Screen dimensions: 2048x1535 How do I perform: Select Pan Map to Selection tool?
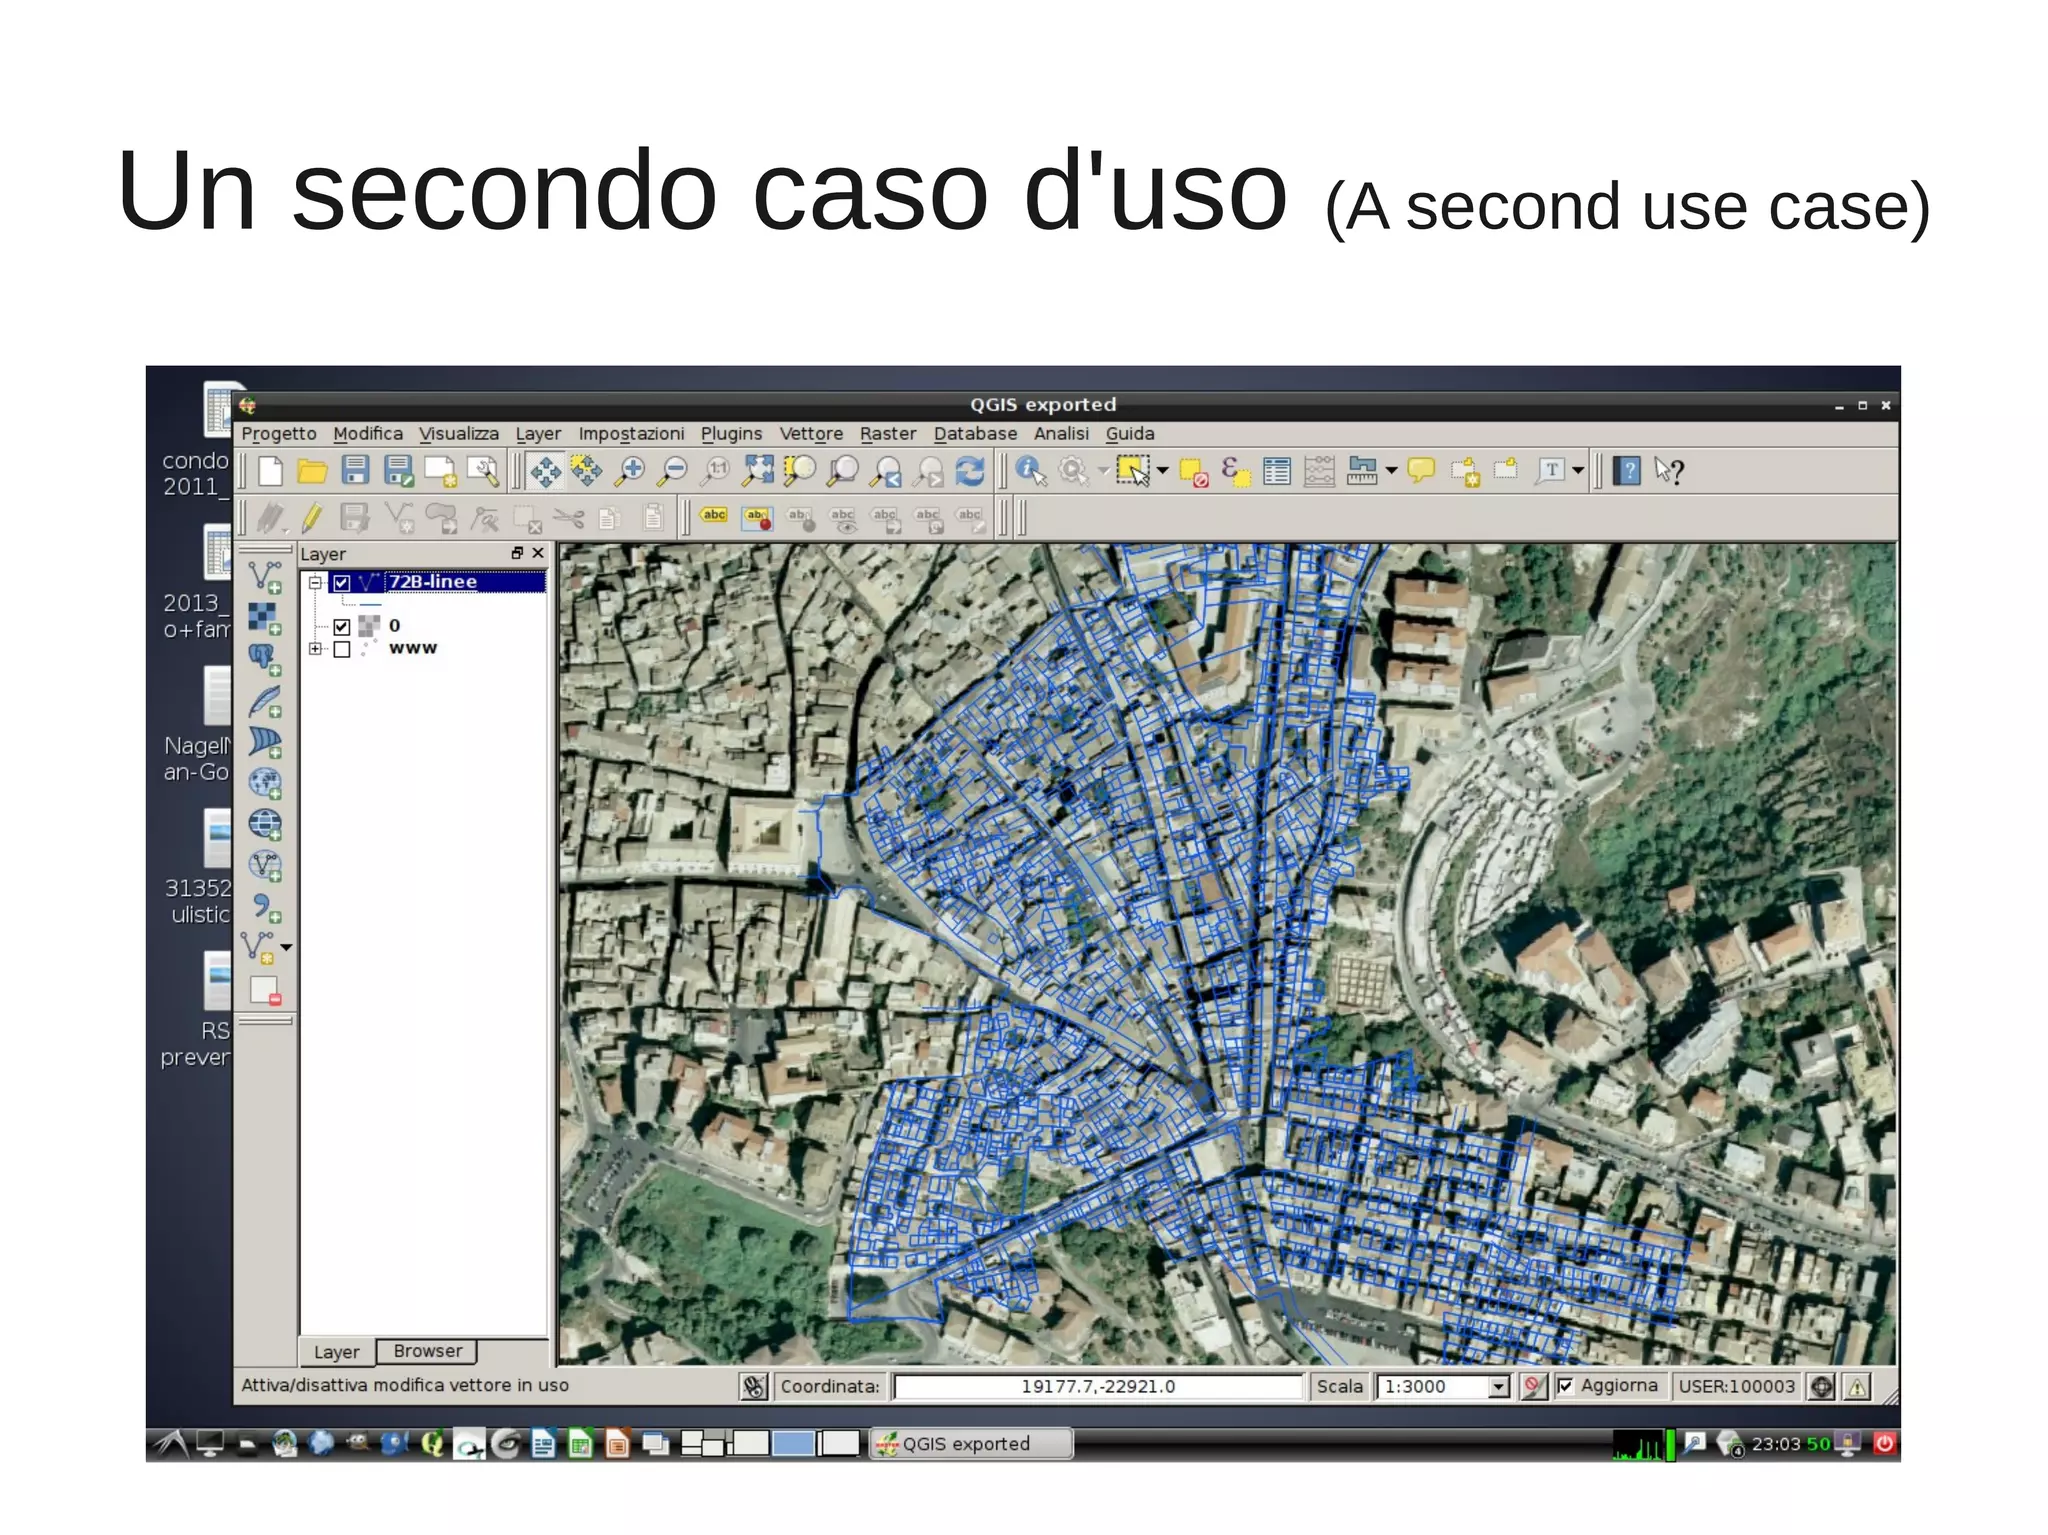[587, 470]
